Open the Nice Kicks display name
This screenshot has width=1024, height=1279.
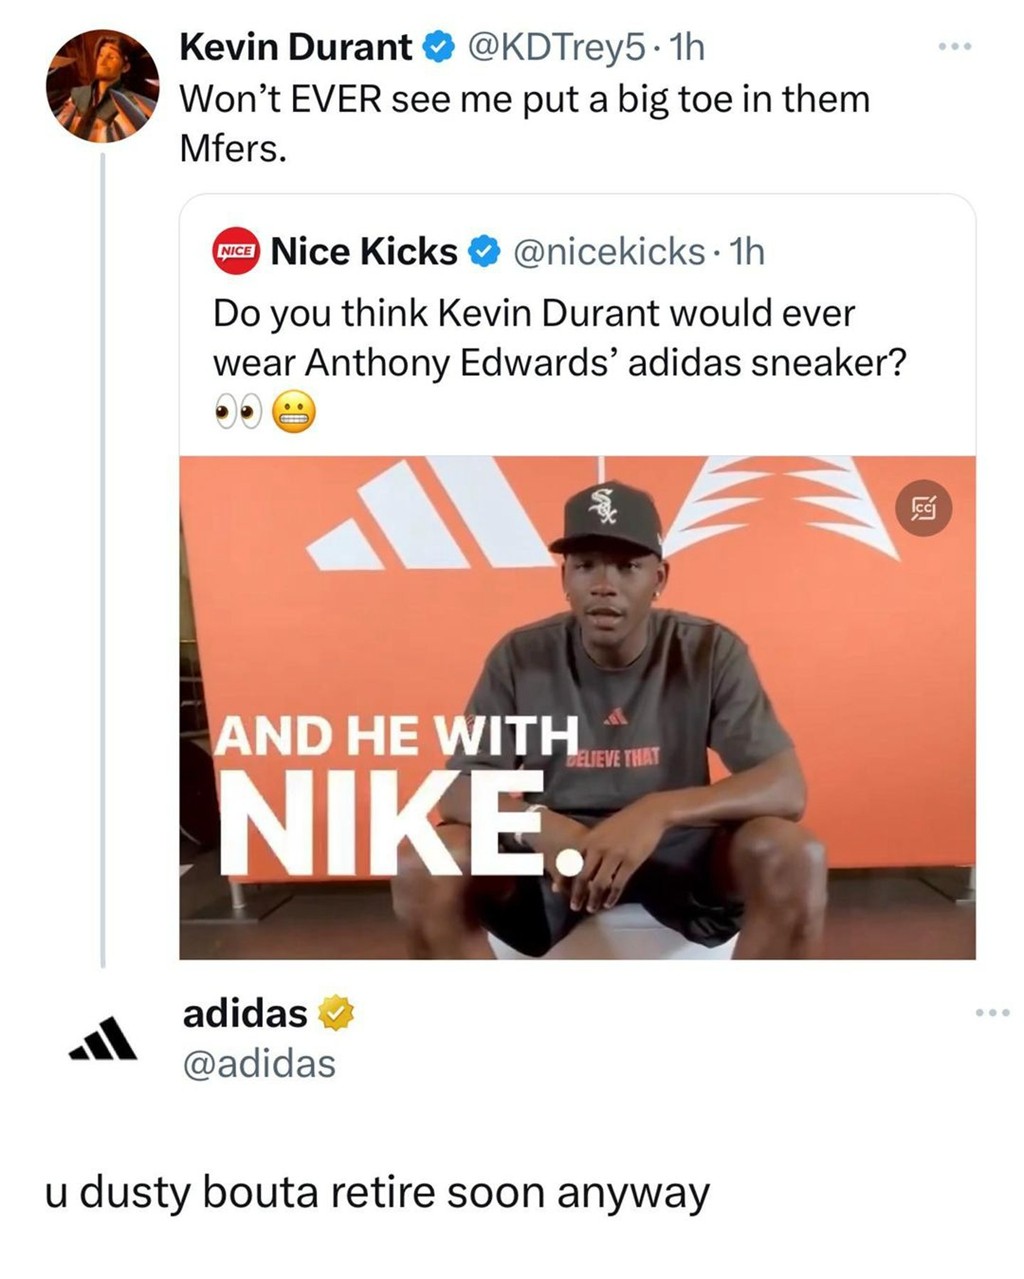click(364, 252)
